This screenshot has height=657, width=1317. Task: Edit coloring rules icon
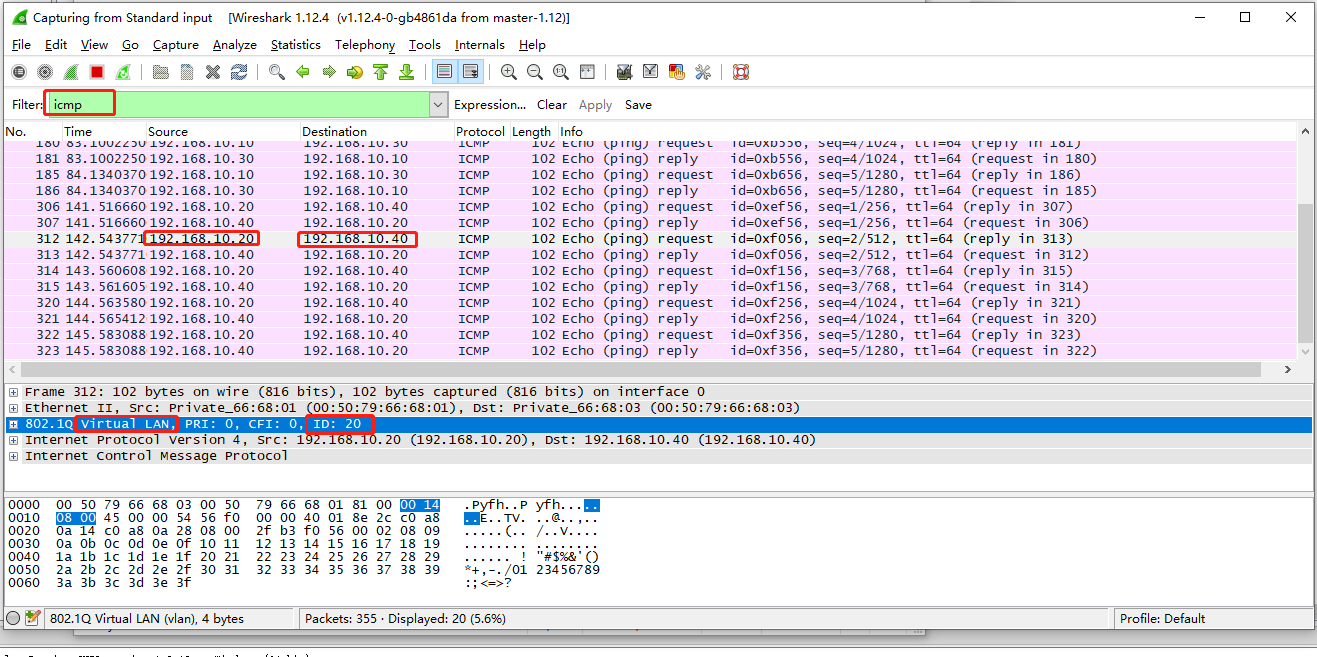tap(677, 72)
